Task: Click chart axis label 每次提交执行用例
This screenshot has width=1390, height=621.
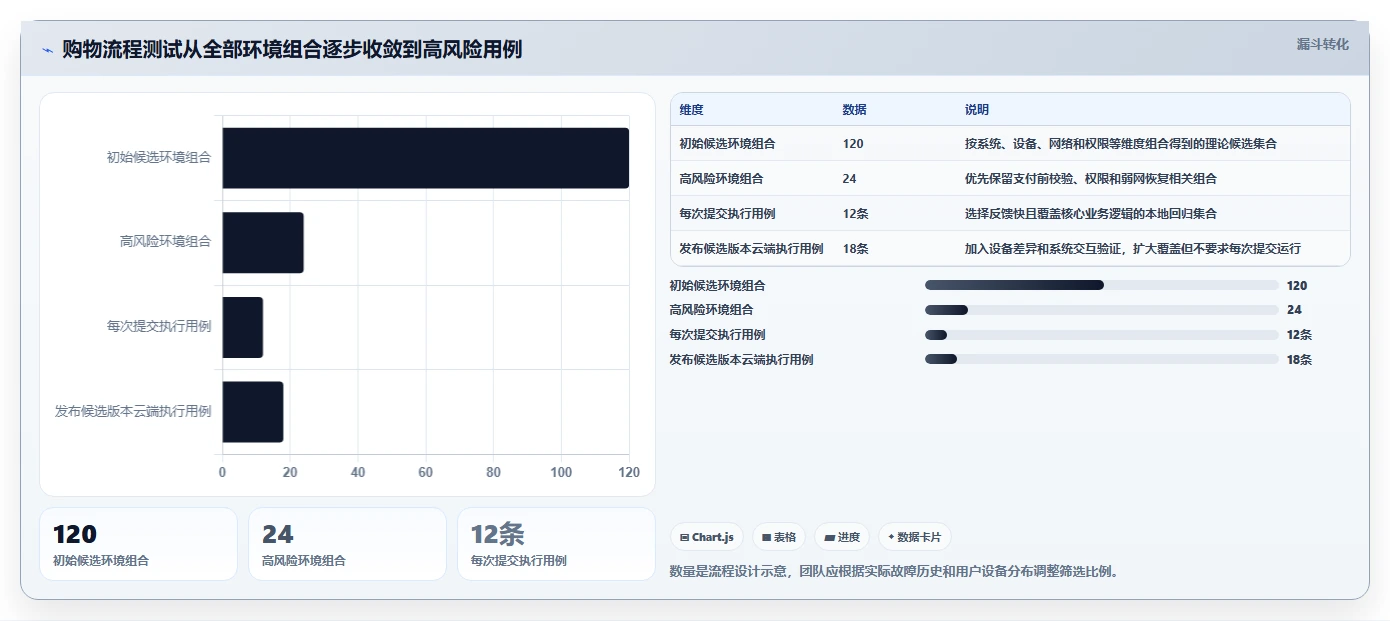Action: (x=159, y=326)
